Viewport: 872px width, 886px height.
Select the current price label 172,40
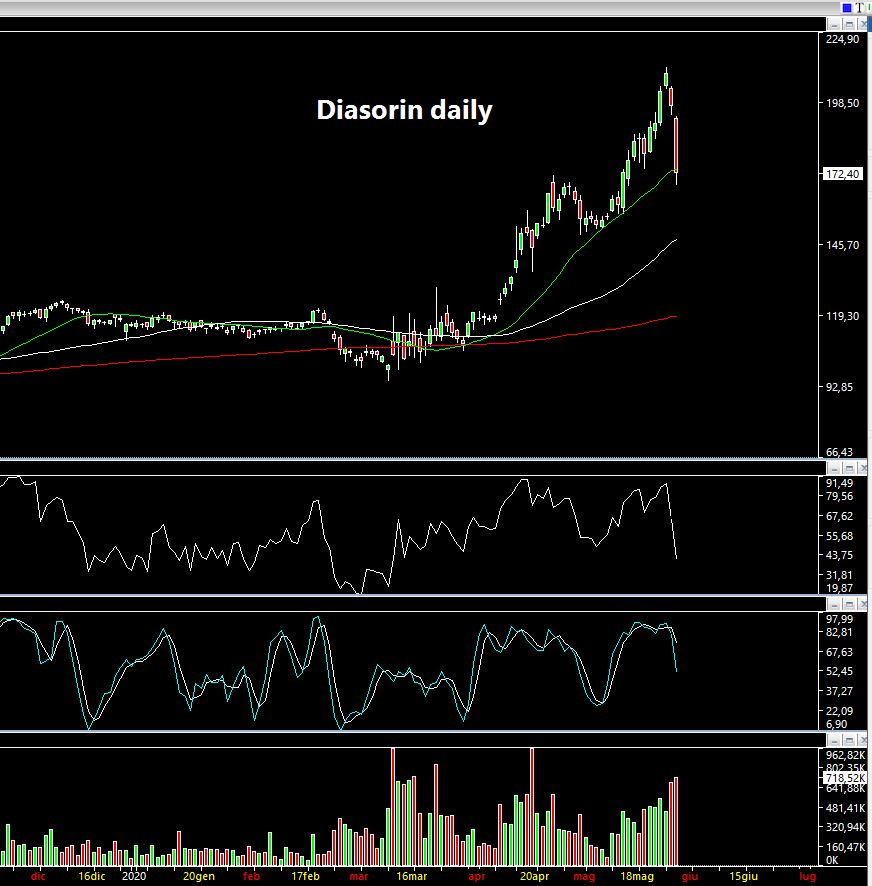(x=842, y=174)
